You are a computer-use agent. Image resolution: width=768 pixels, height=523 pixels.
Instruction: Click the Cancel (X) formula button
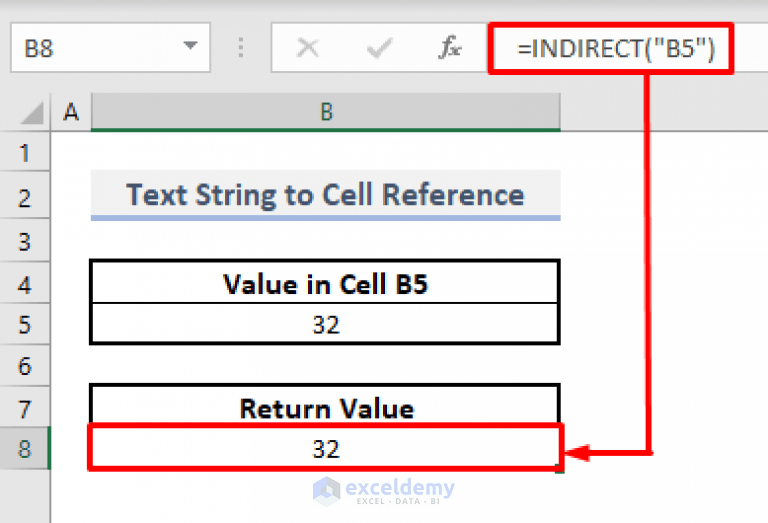point(308,48)
